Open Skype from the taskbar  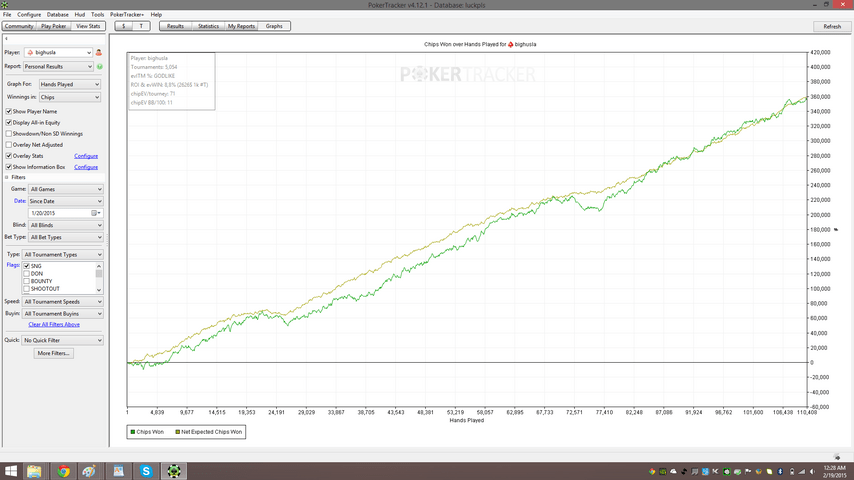pyautogui.click(x=146, y=471)
